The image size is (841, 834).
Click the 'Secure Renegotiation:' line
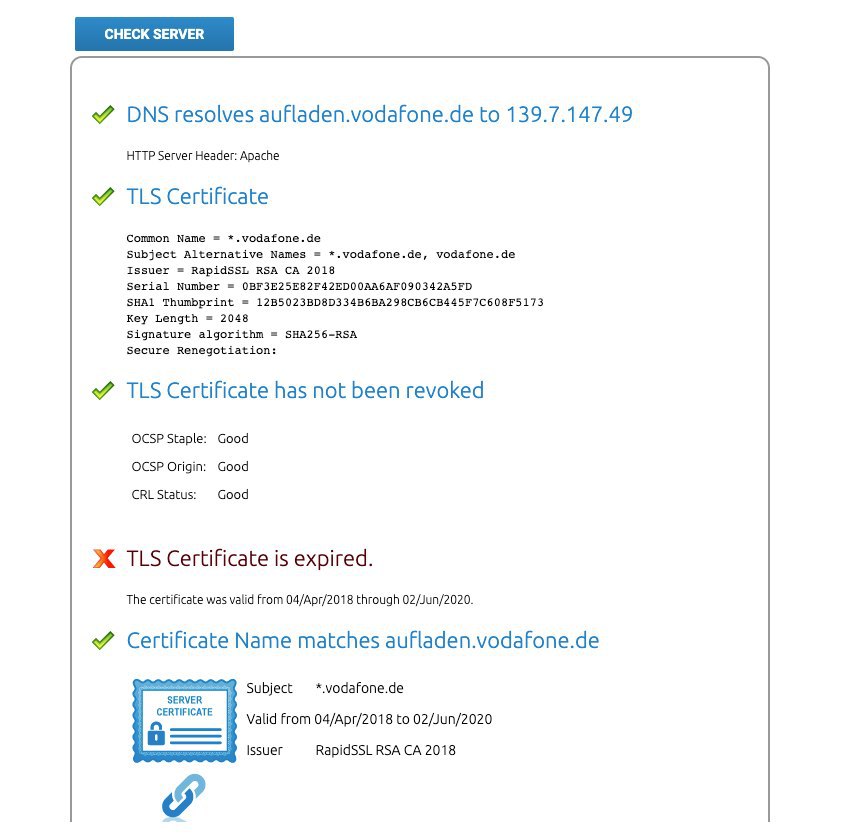click(202, 351)
